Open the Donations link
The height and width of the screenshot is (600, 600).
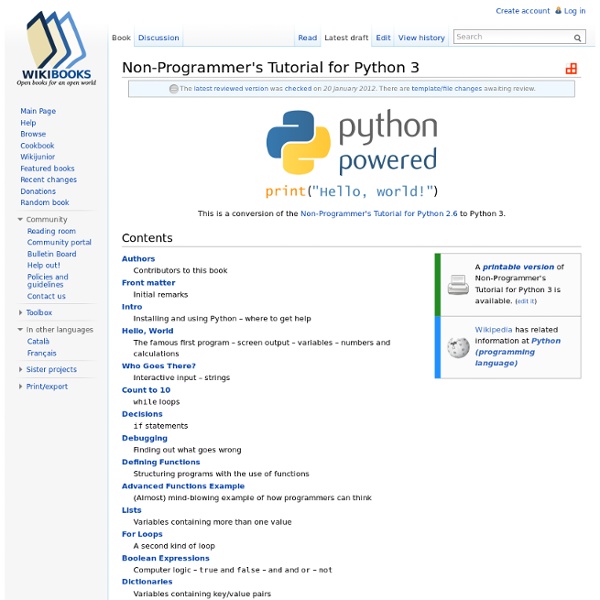point(38,191)
